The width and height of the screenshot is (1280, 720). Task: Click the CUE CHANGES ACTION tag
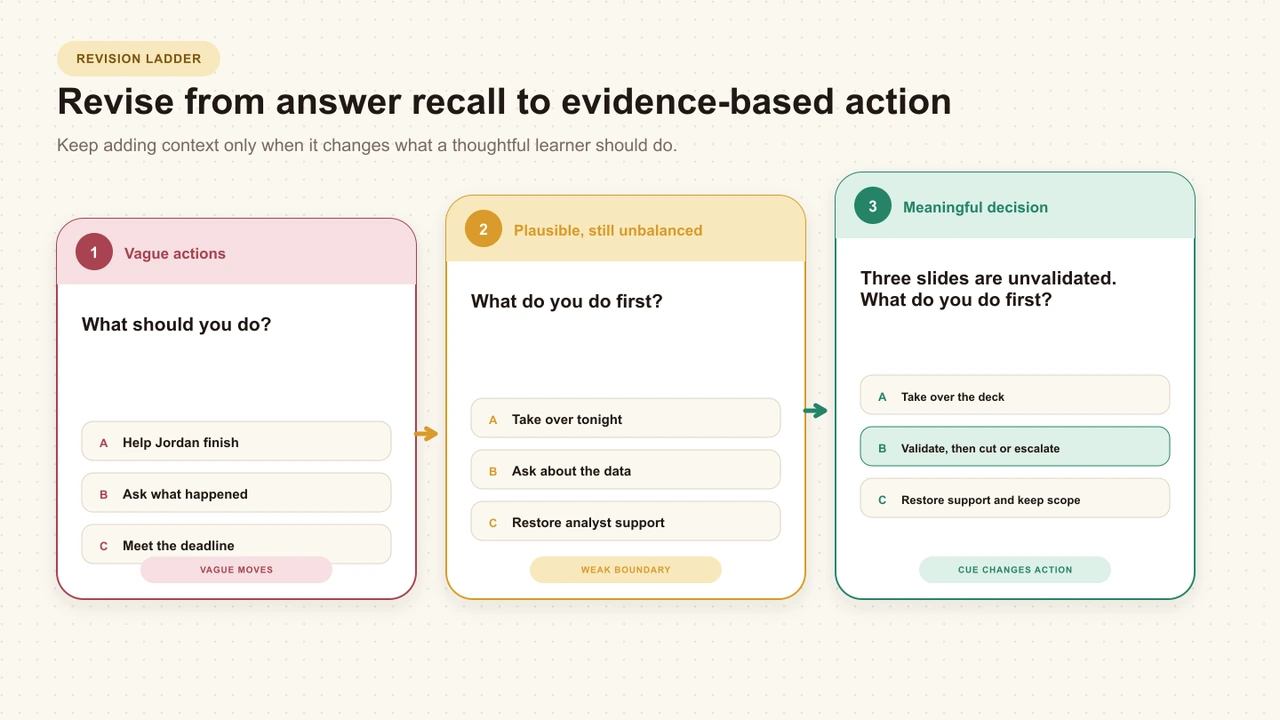tap(1014, 570)
